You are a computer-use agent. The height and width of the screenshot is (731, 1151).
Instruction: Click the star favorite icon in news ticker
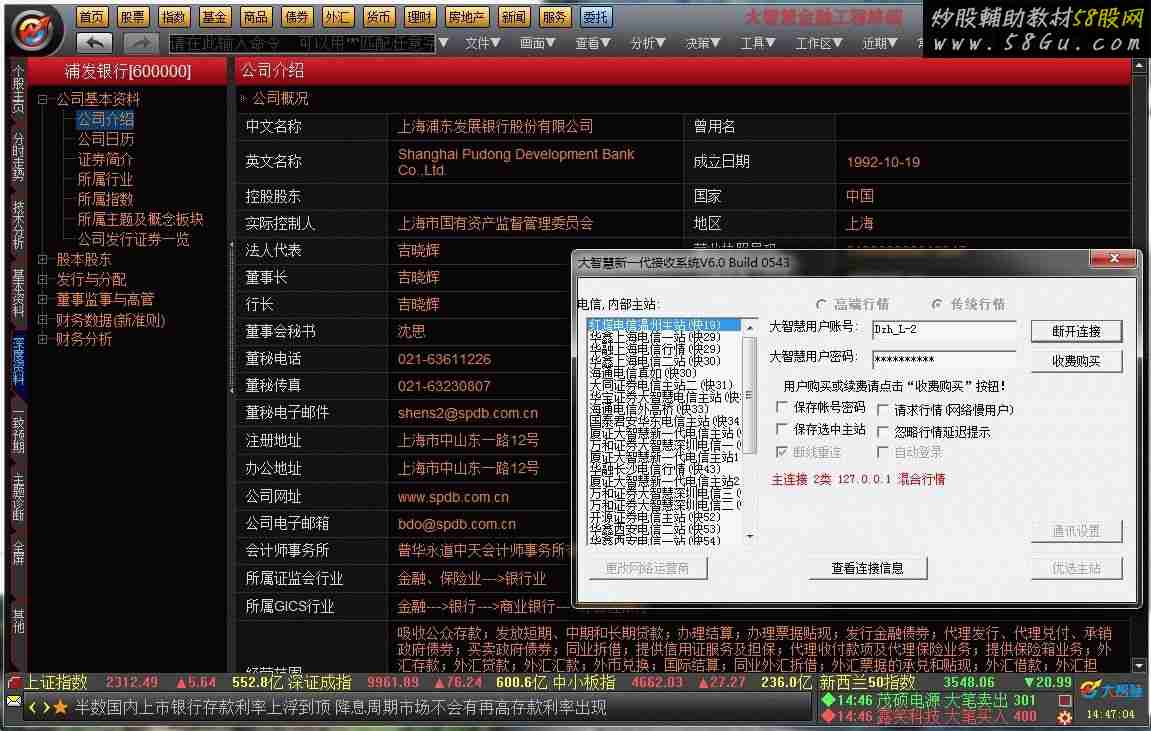(x=61, y=708)
